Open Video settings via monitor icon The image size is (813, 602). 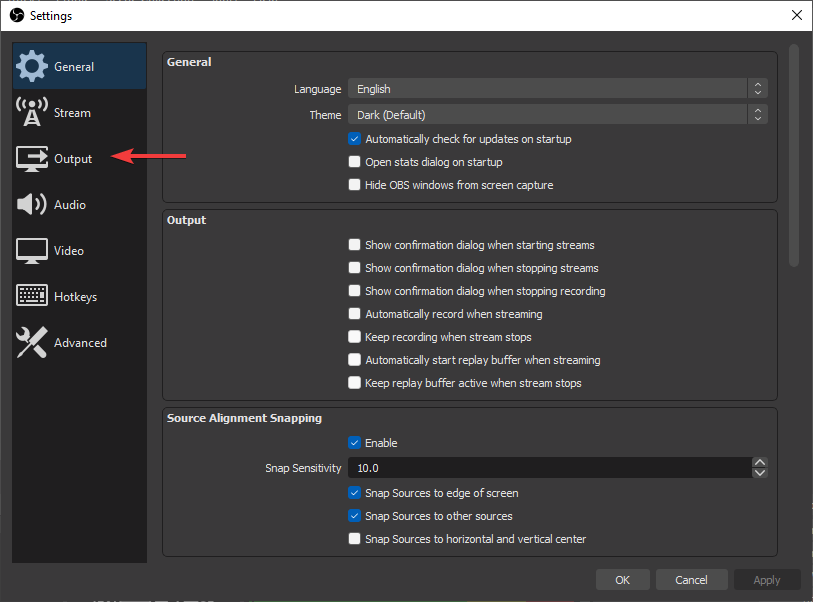pyautogui.click(x=32, y=250)
